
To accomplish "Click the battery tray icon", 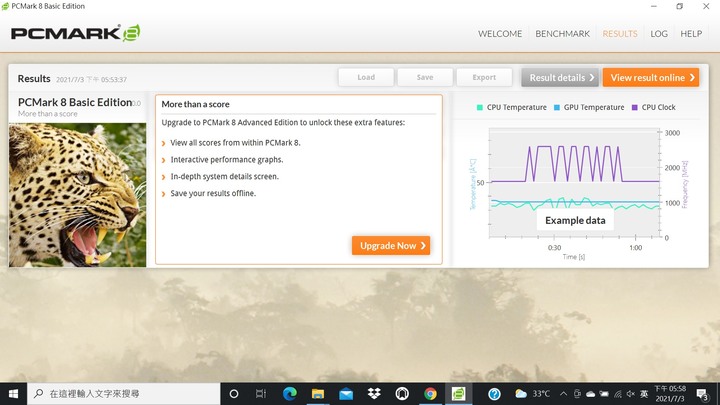I will coord(604,394).
